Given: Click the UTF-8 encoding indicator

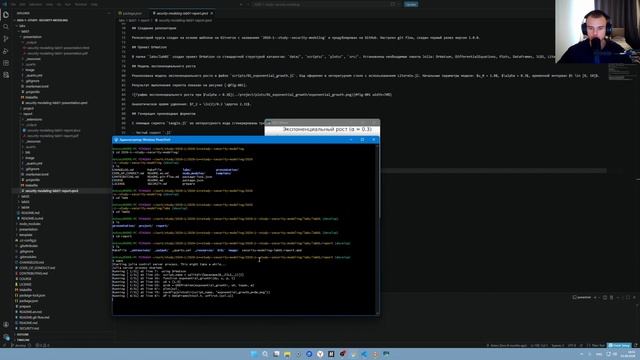Looking at the screenshot, I should pyautogui.click(x=572, y=345).
